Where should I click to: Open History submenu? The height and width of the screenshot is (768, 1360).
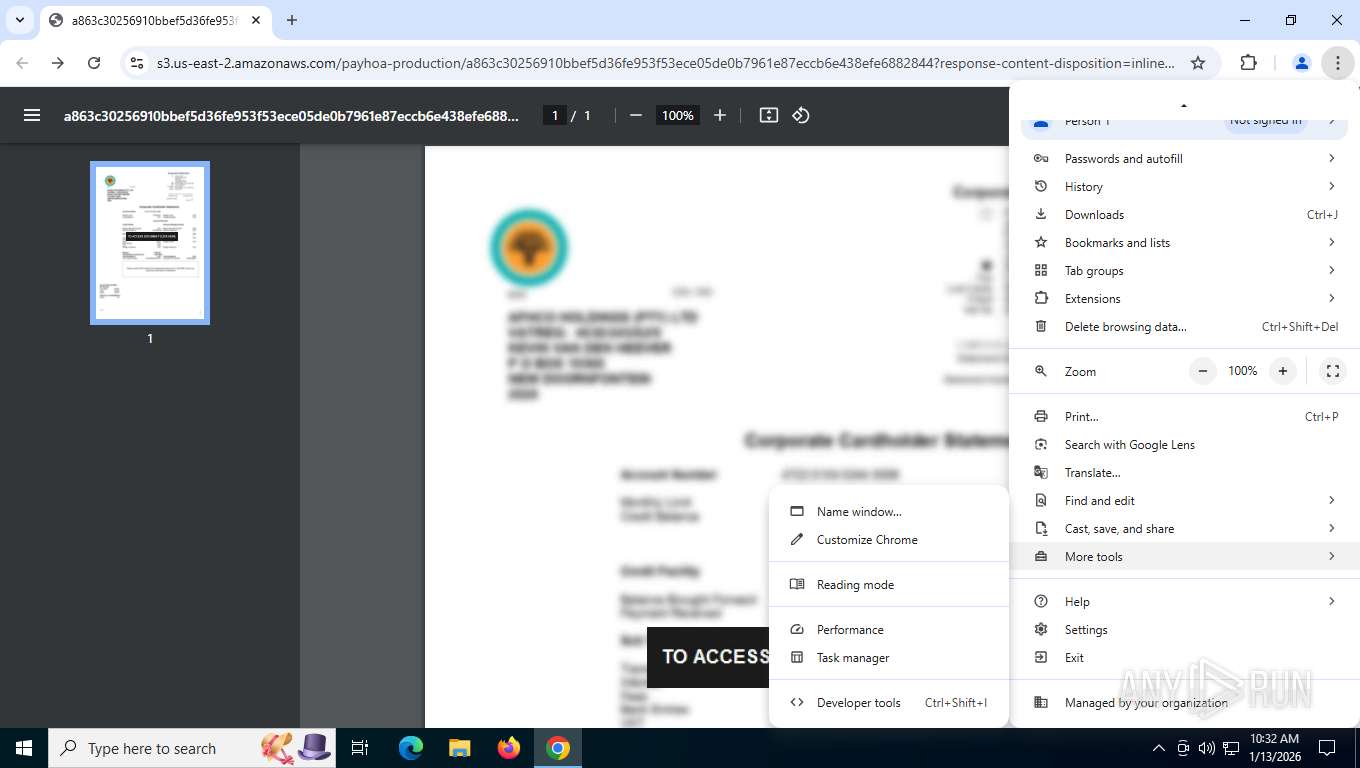[x=1185, y=187]
